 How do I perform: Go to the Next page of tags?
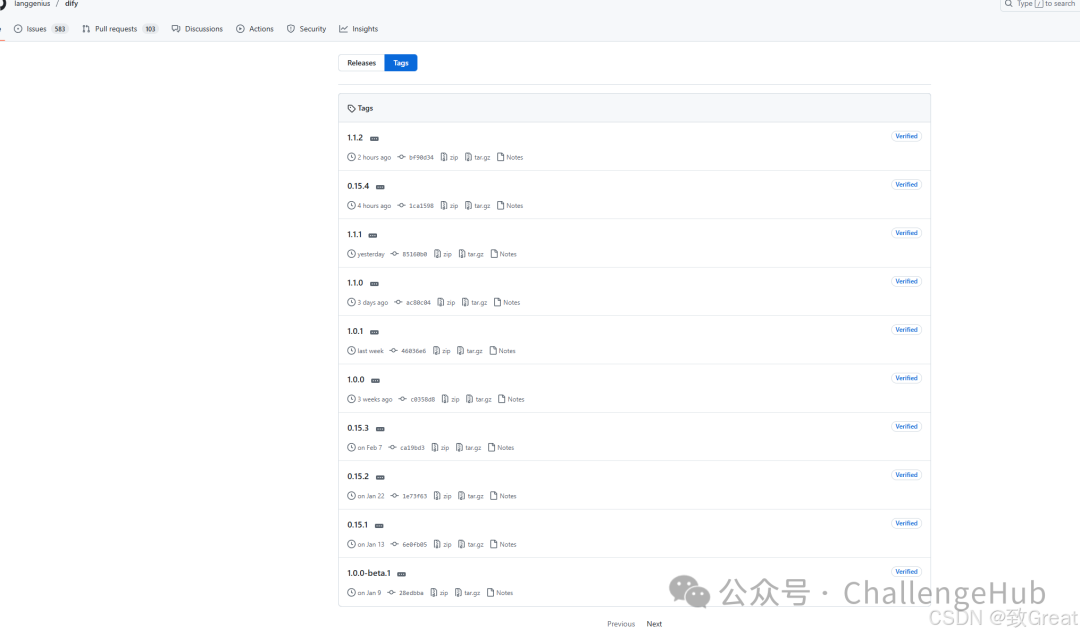point(654,623)
